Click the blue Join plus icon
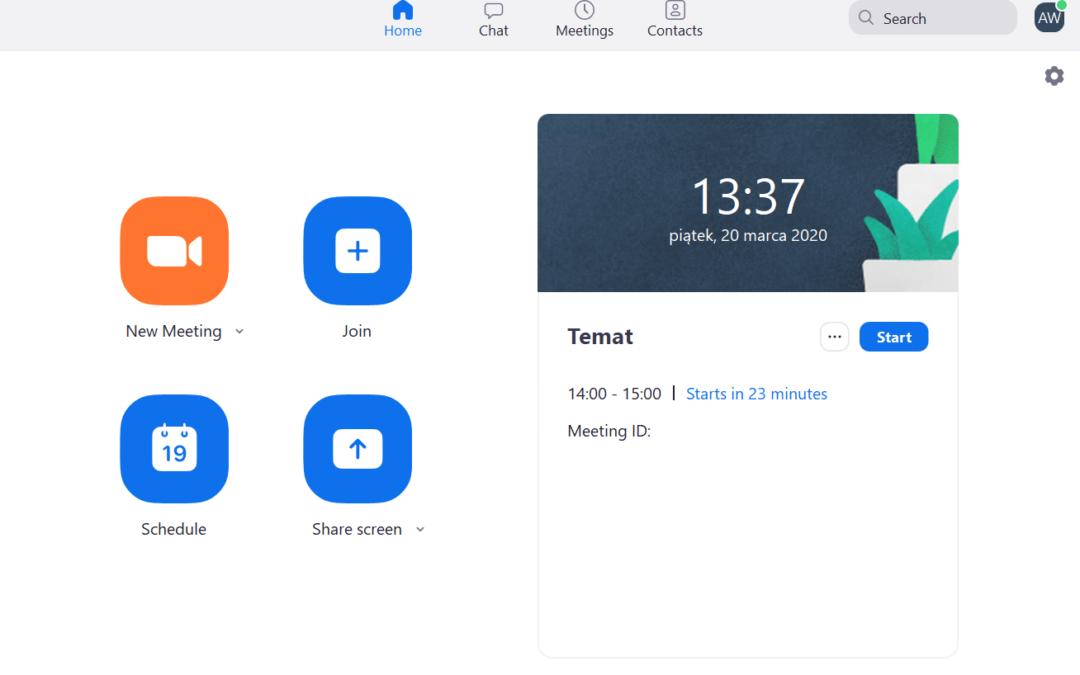1080x675 pixels. pyautogui.click(x=357, y=251)
